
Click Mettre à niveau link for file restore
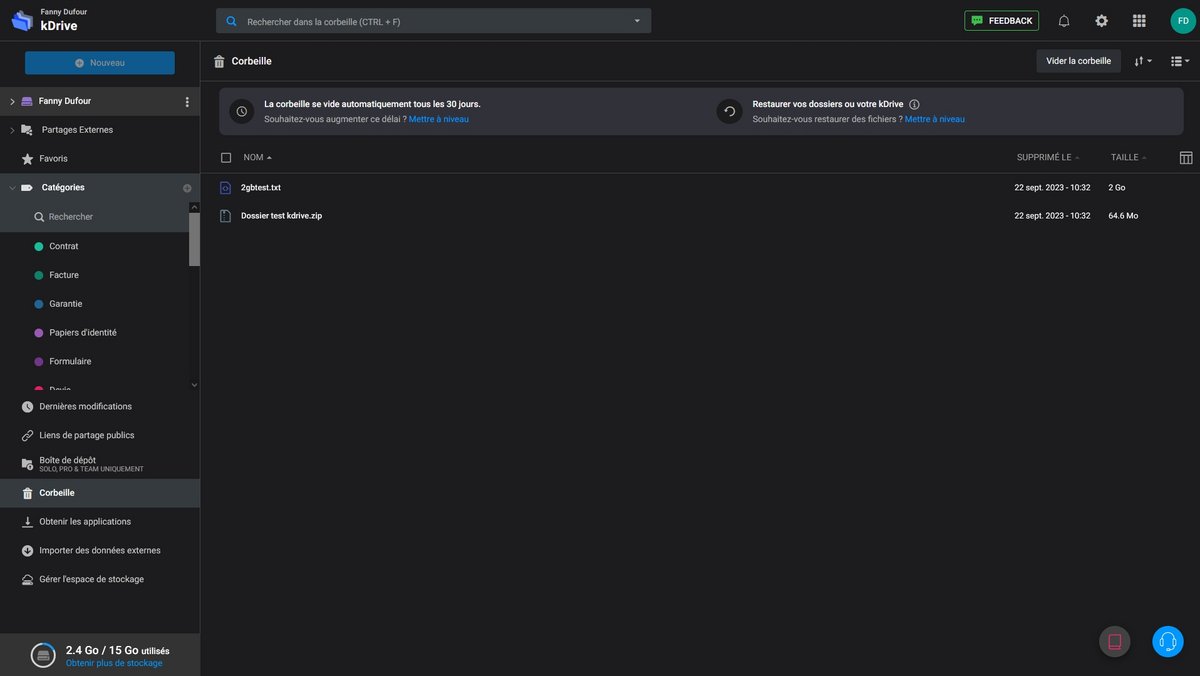[935, 119]
